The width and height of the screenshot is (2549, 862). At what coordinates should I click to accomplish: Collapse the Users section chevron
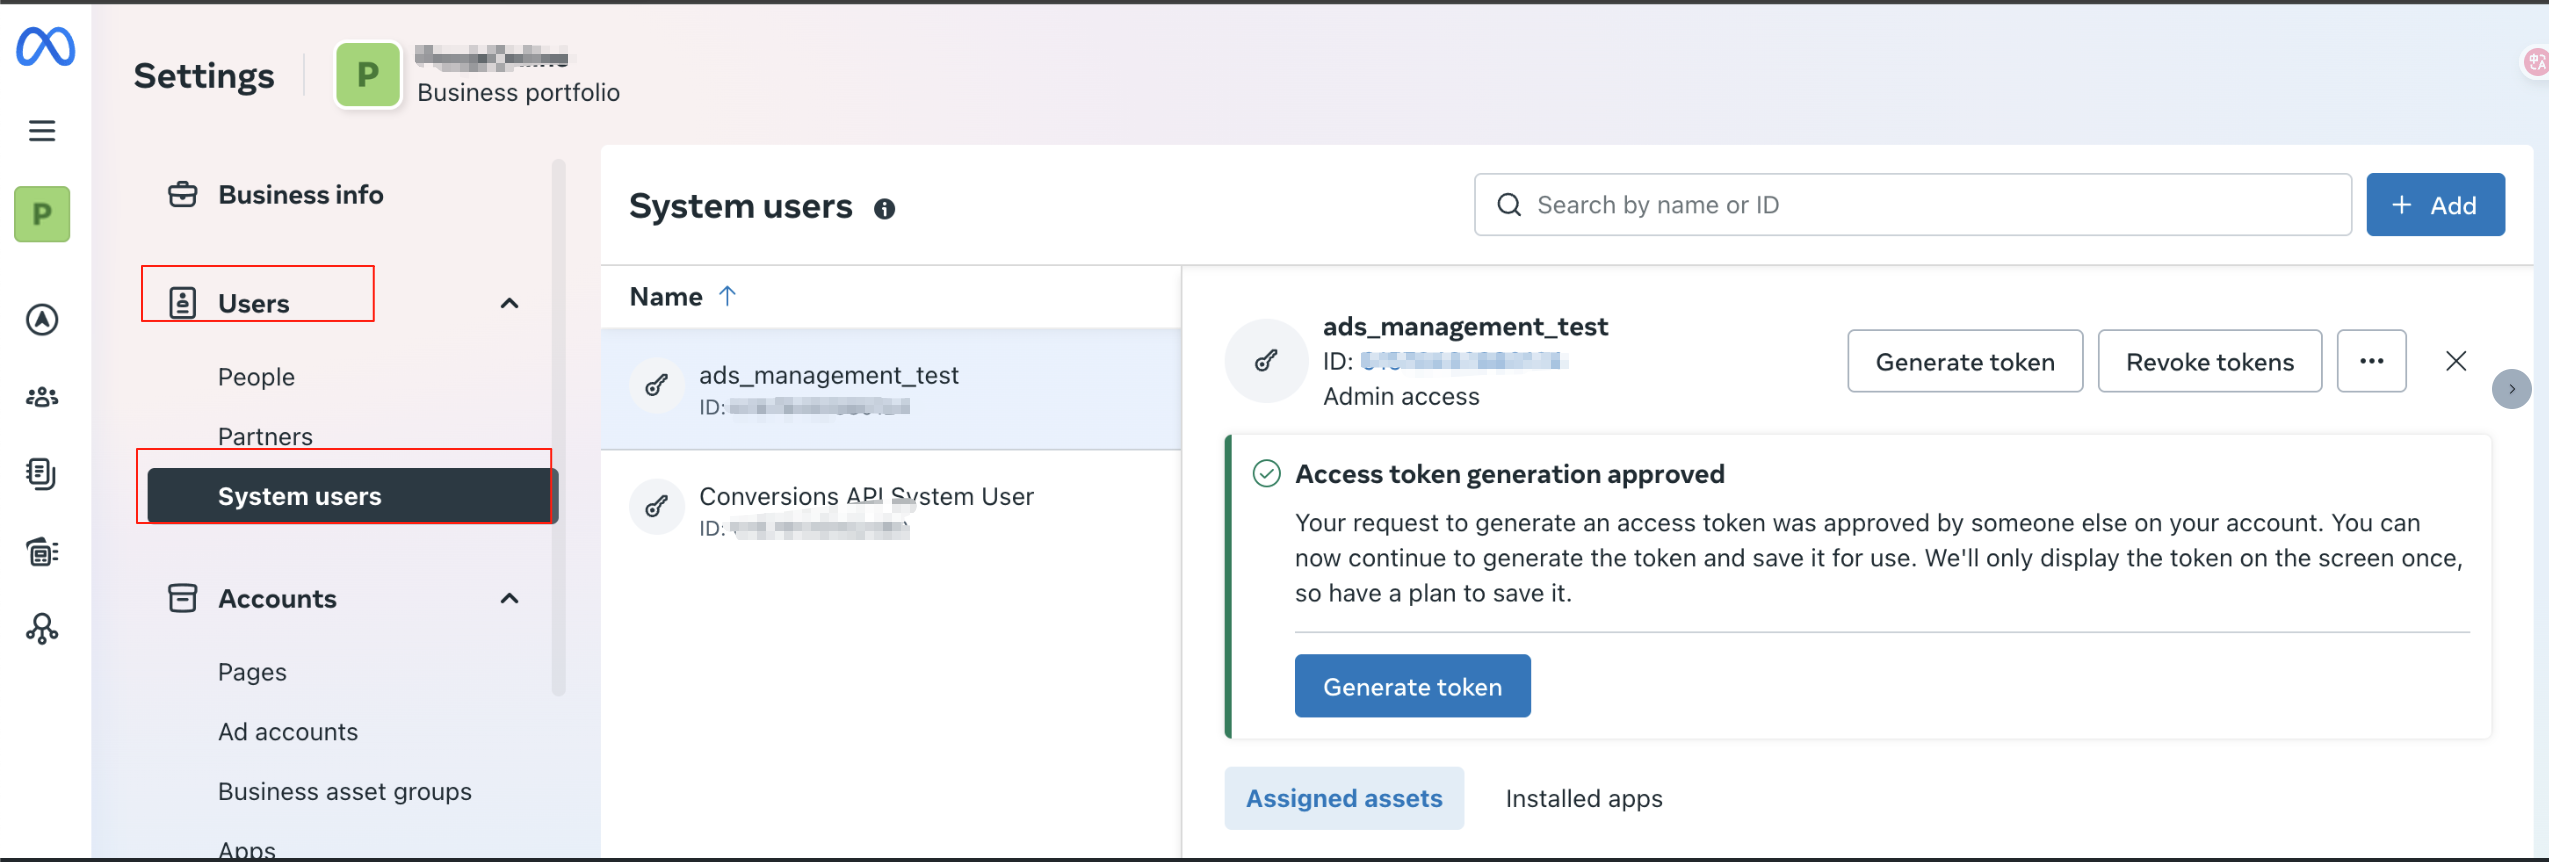click(509, 303)
